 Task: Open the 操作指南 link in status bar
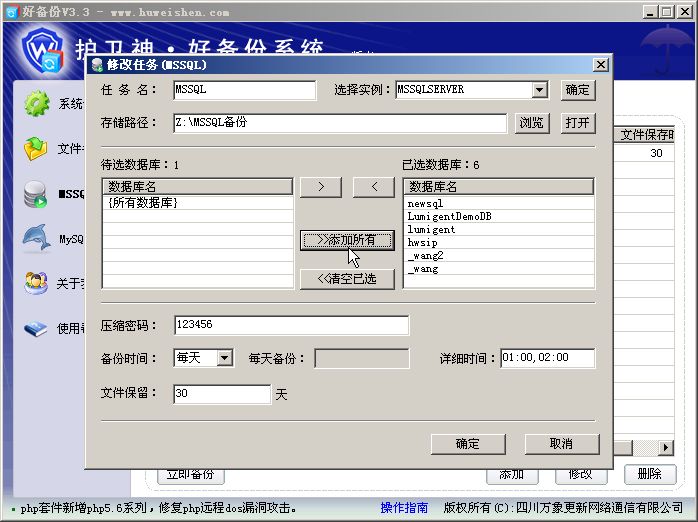[x=404, y=508]
